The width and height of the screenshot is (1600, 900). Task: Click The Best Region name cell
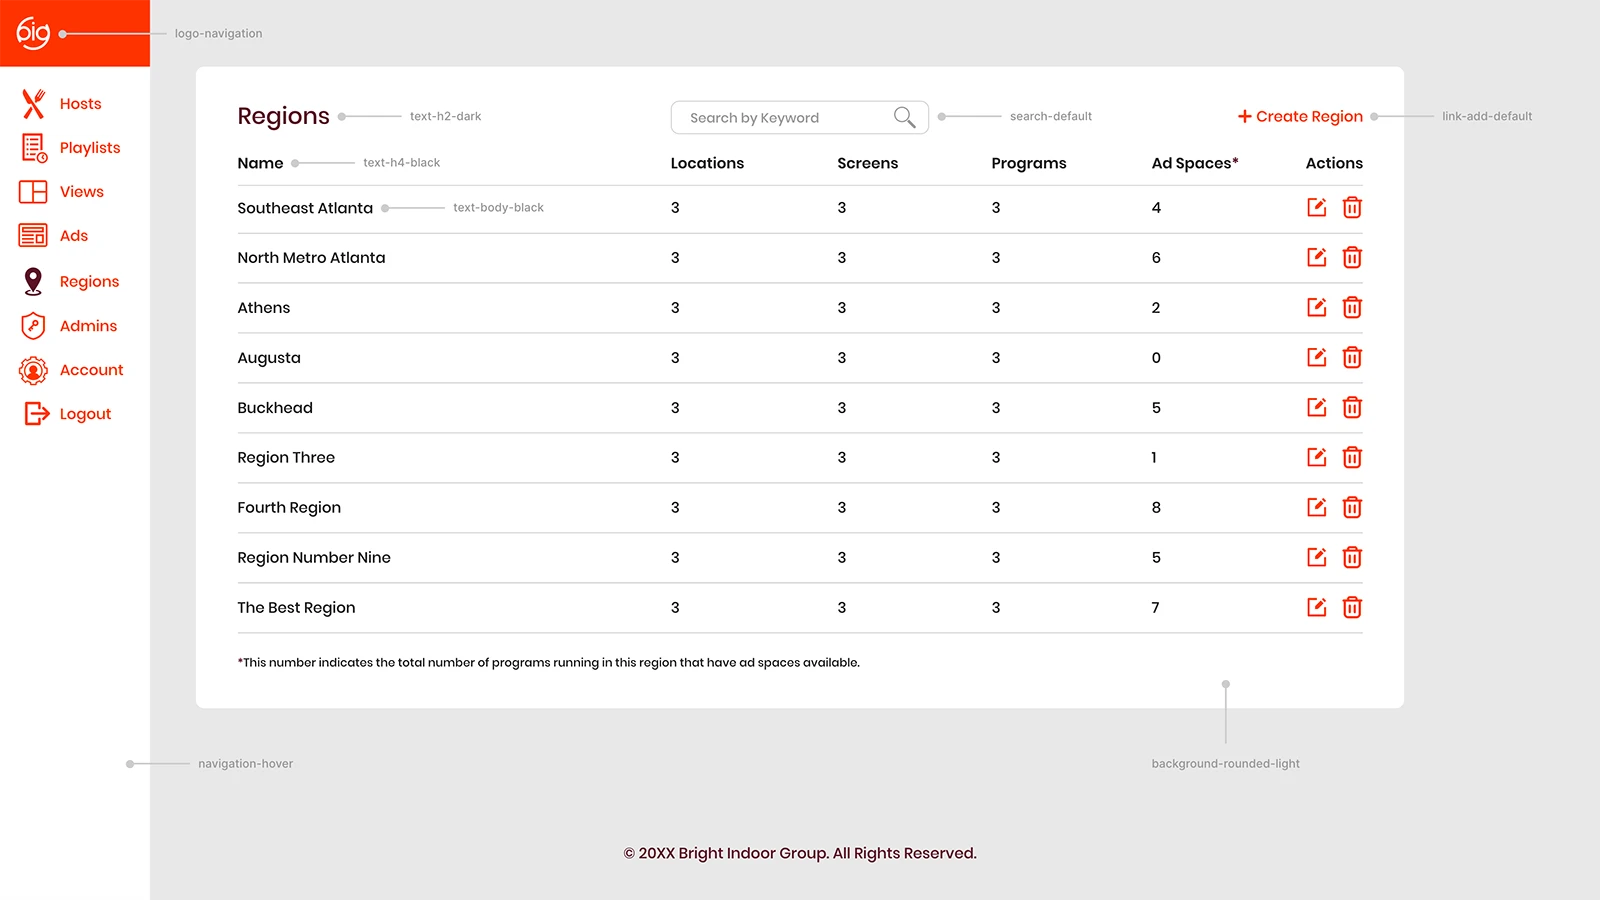[x=296, y=608]
